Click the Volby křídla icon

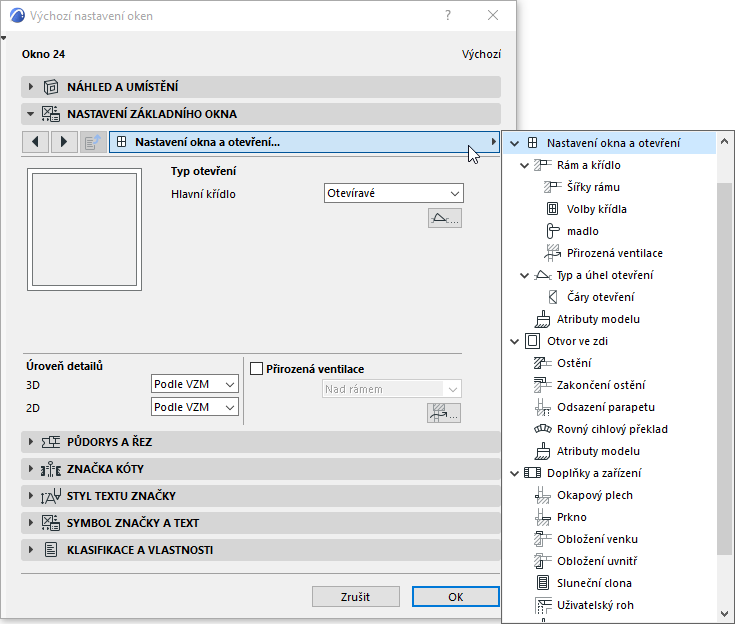(552, 209)
